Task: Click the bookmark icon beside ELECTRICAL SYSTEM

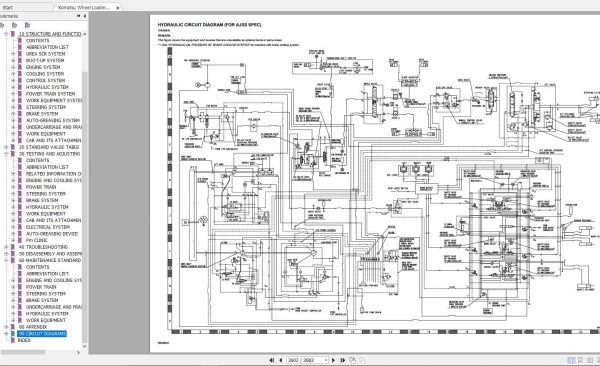Action: point(20,227)
